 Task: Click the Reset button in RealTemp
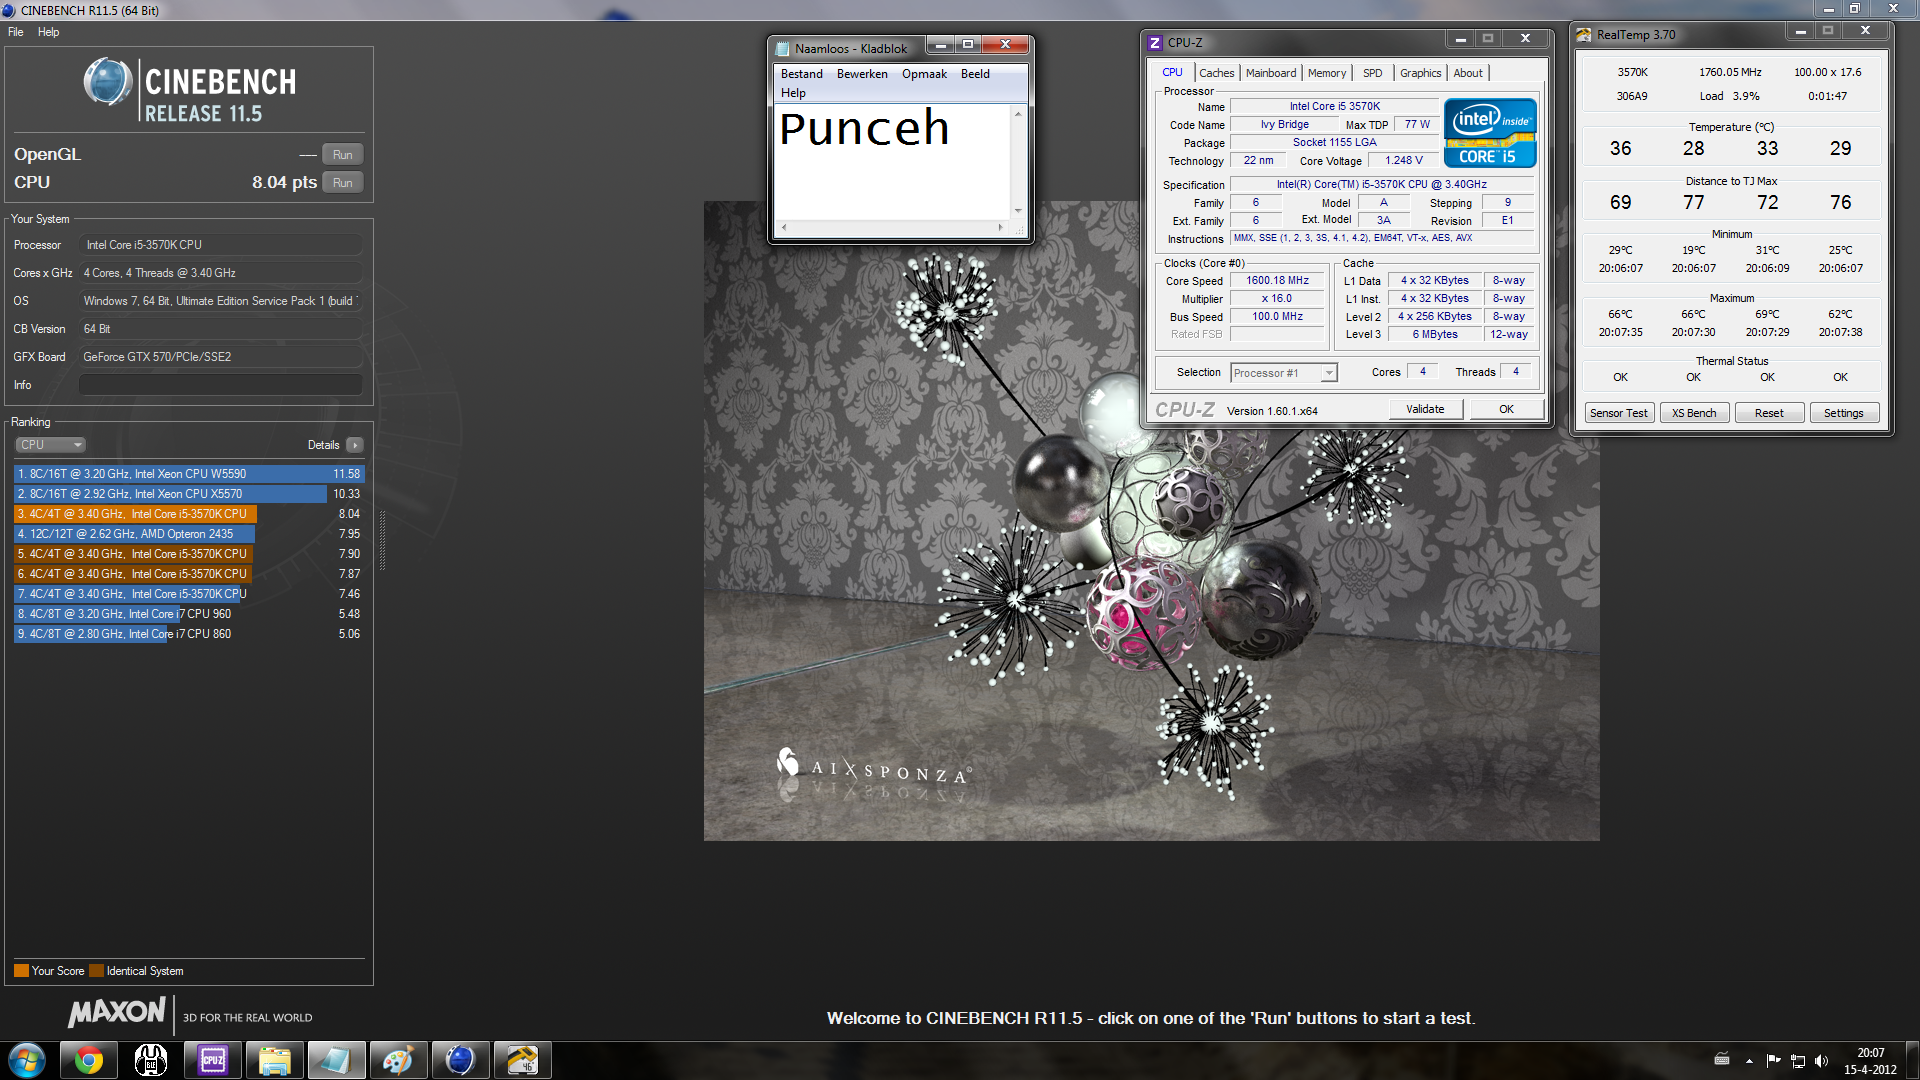pyautogui.click(x=1769, y=413)
